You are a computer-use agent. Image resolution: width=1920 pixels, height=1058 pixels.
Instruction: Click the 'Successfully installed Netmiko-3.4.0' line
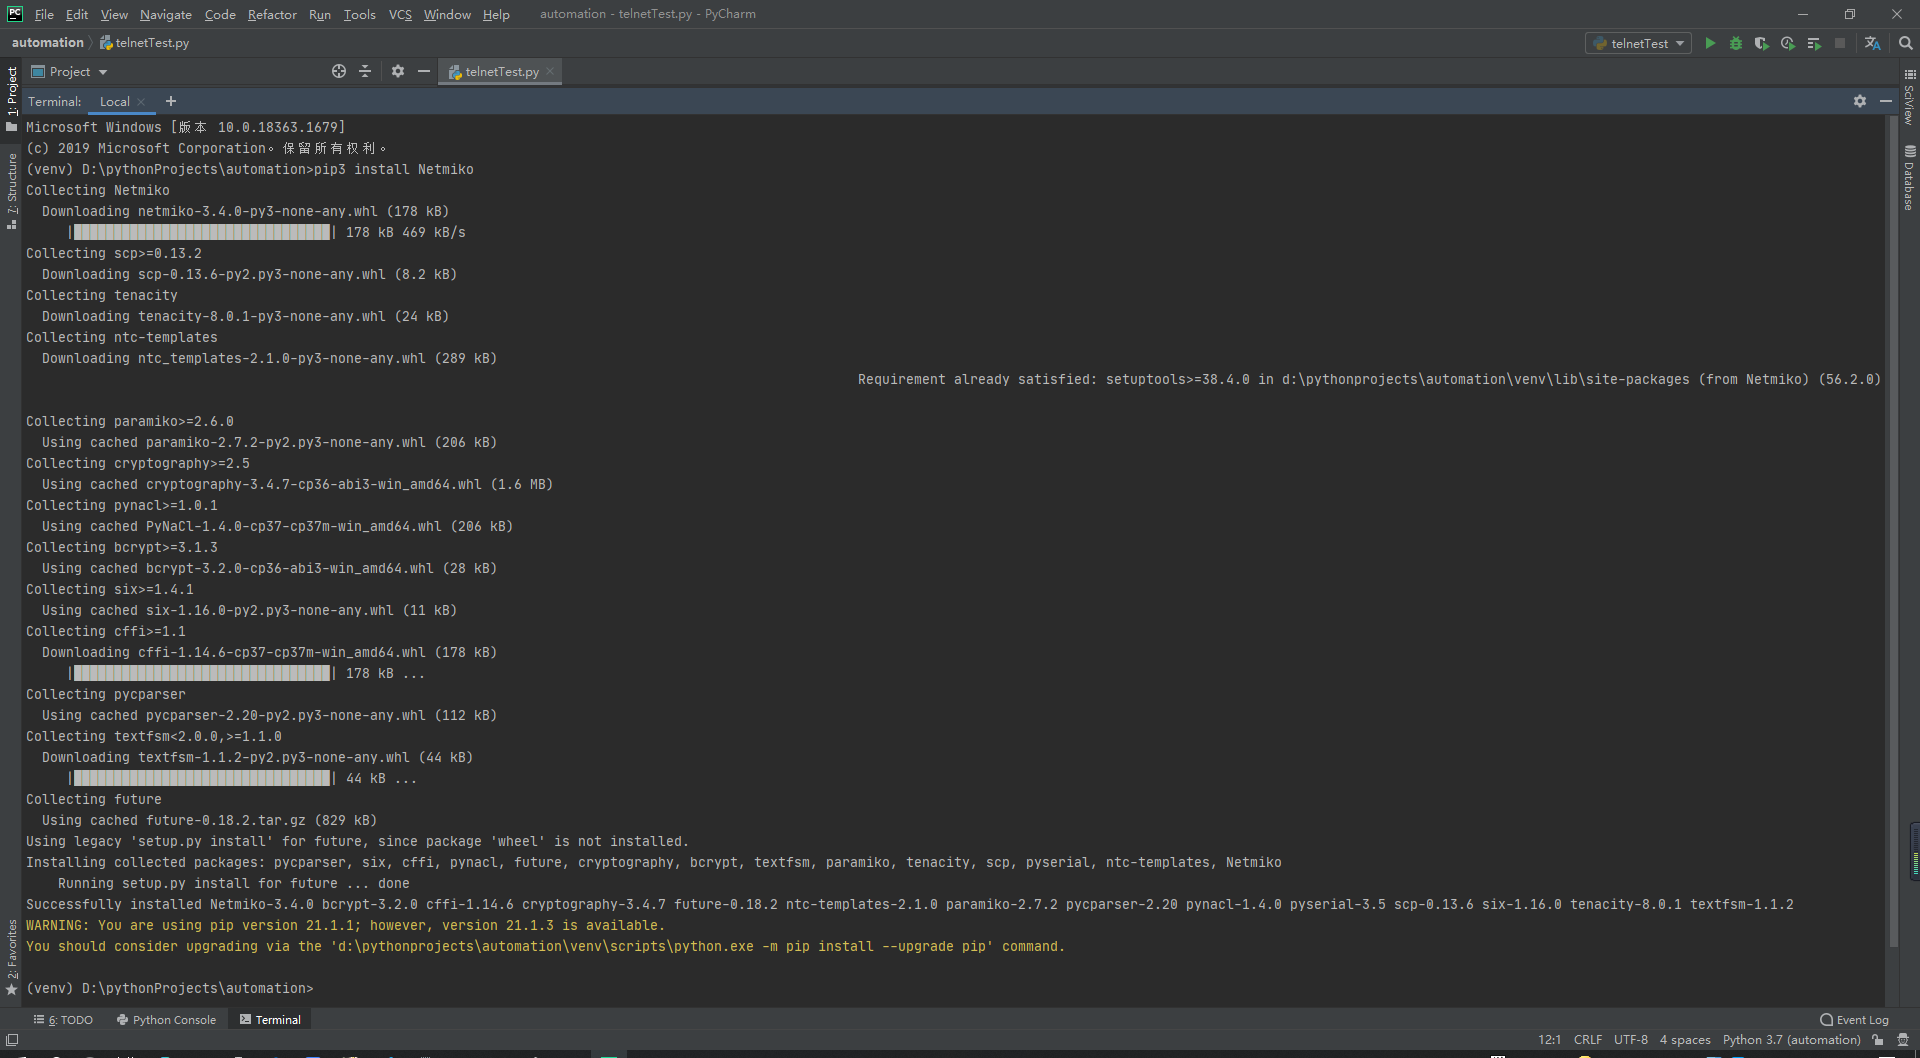tap(910, 904)
